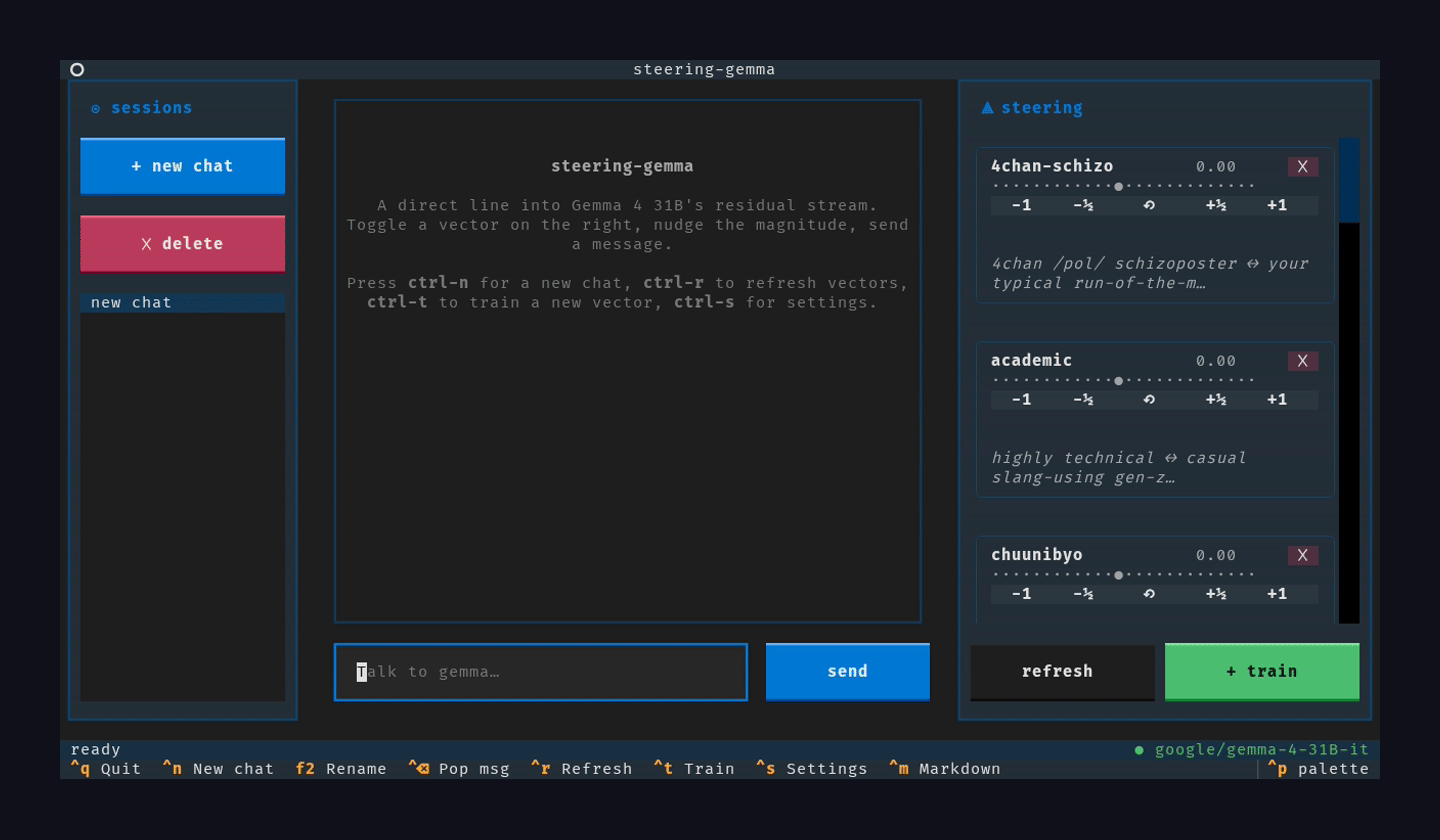1440x840 pixels.
Task: Toggle the academic vector by its name
Action: pyautogui.click(x=1032, y=360)
